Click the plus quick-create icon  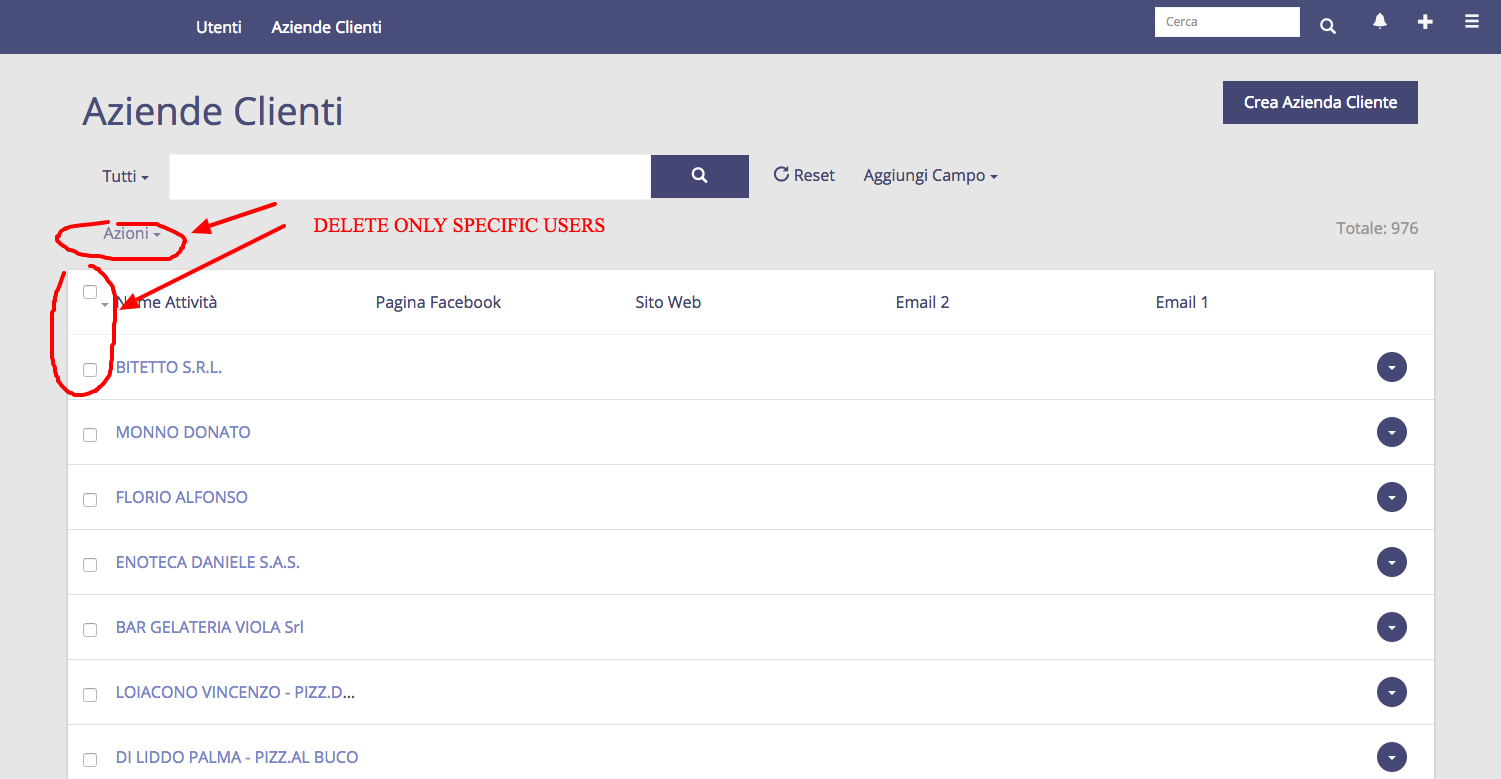point(1425,22)
